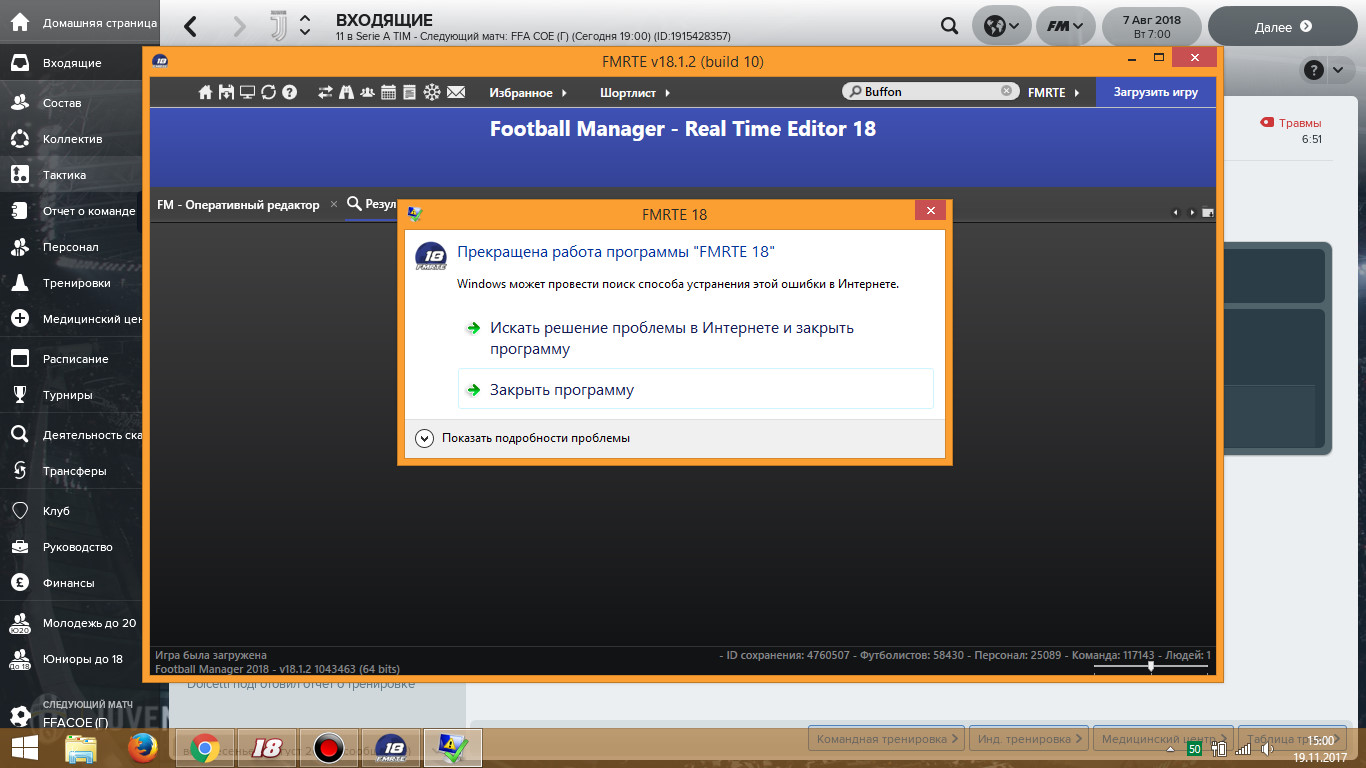Close the FMRTE 18 error dialog
Image resolution: width=1366 pixels, height=768 pixels.
tap(930, 210)
